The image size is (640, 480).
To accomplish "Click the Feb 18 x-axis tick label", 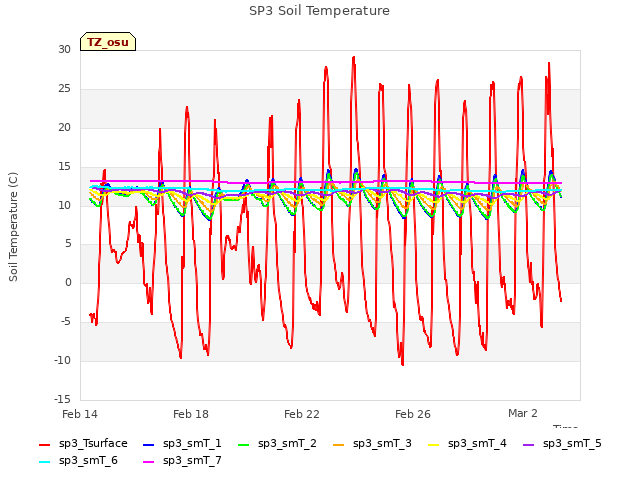I will tap(191, 414).
